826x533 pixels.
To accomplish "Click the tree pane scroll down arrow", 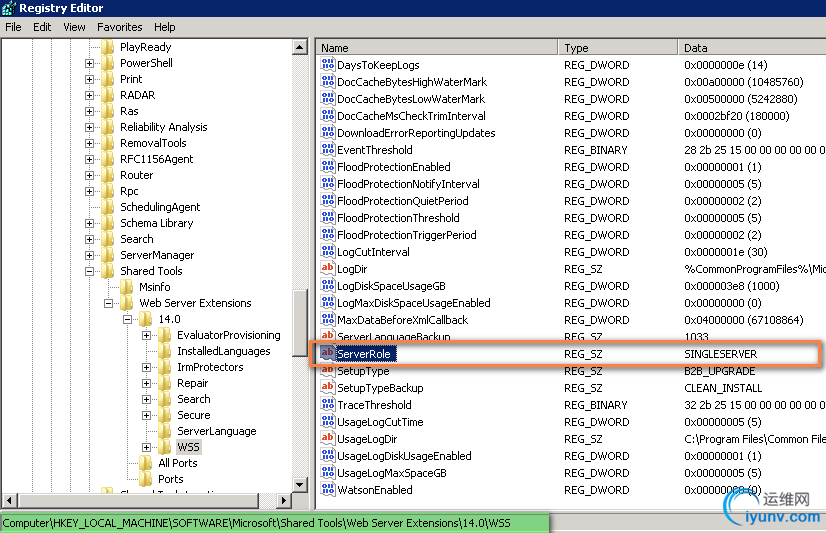I will click(x=300, y=485).
